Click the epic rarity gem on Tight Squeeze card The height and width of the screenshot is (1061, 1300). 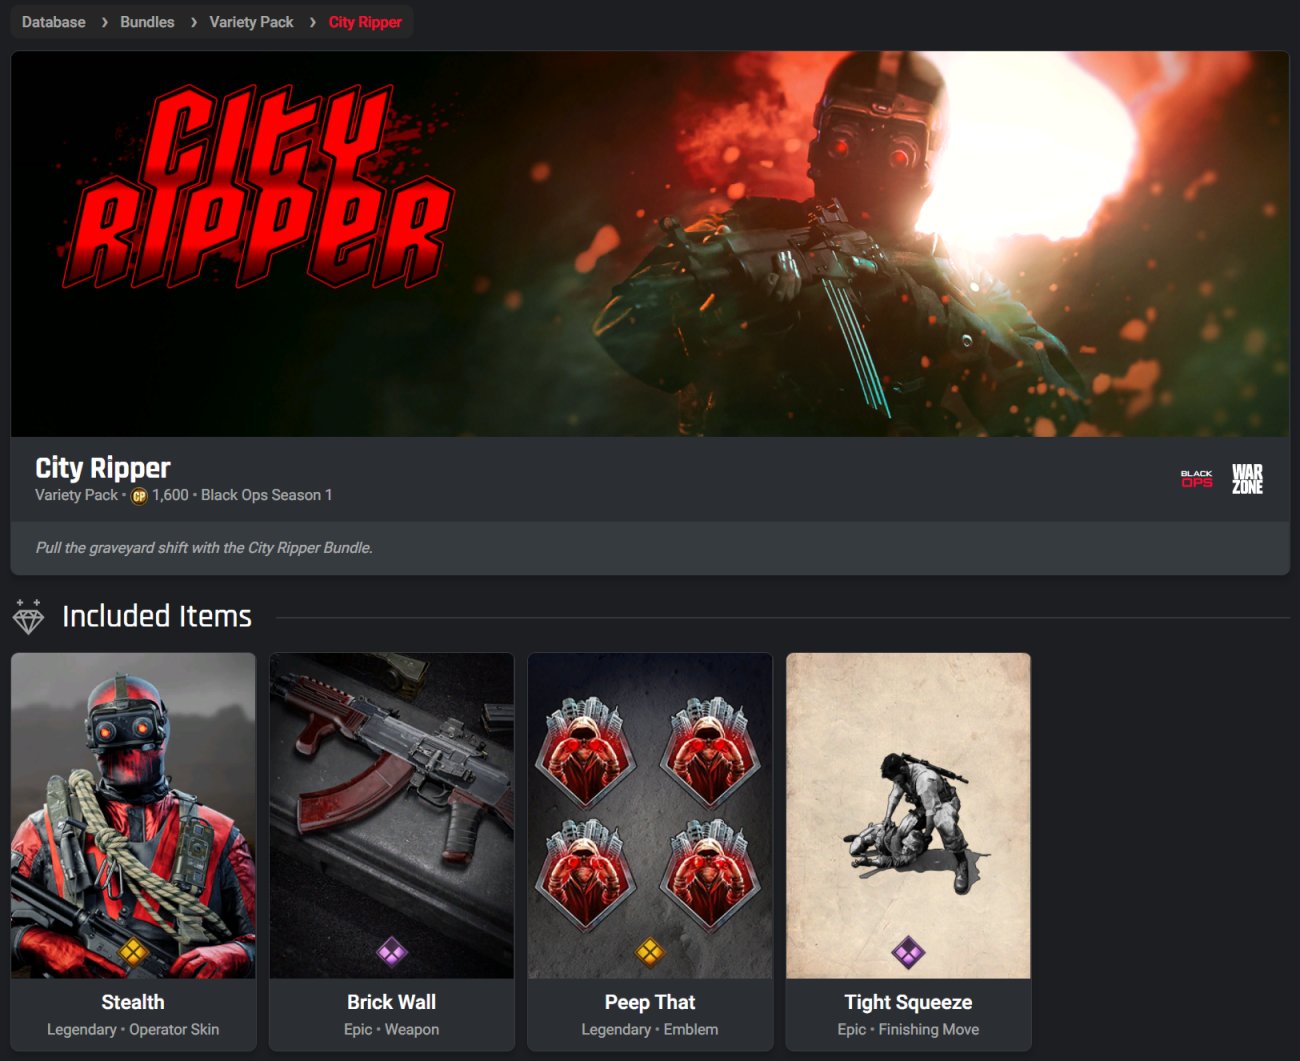pyautogui.click(x=908, y=952)
